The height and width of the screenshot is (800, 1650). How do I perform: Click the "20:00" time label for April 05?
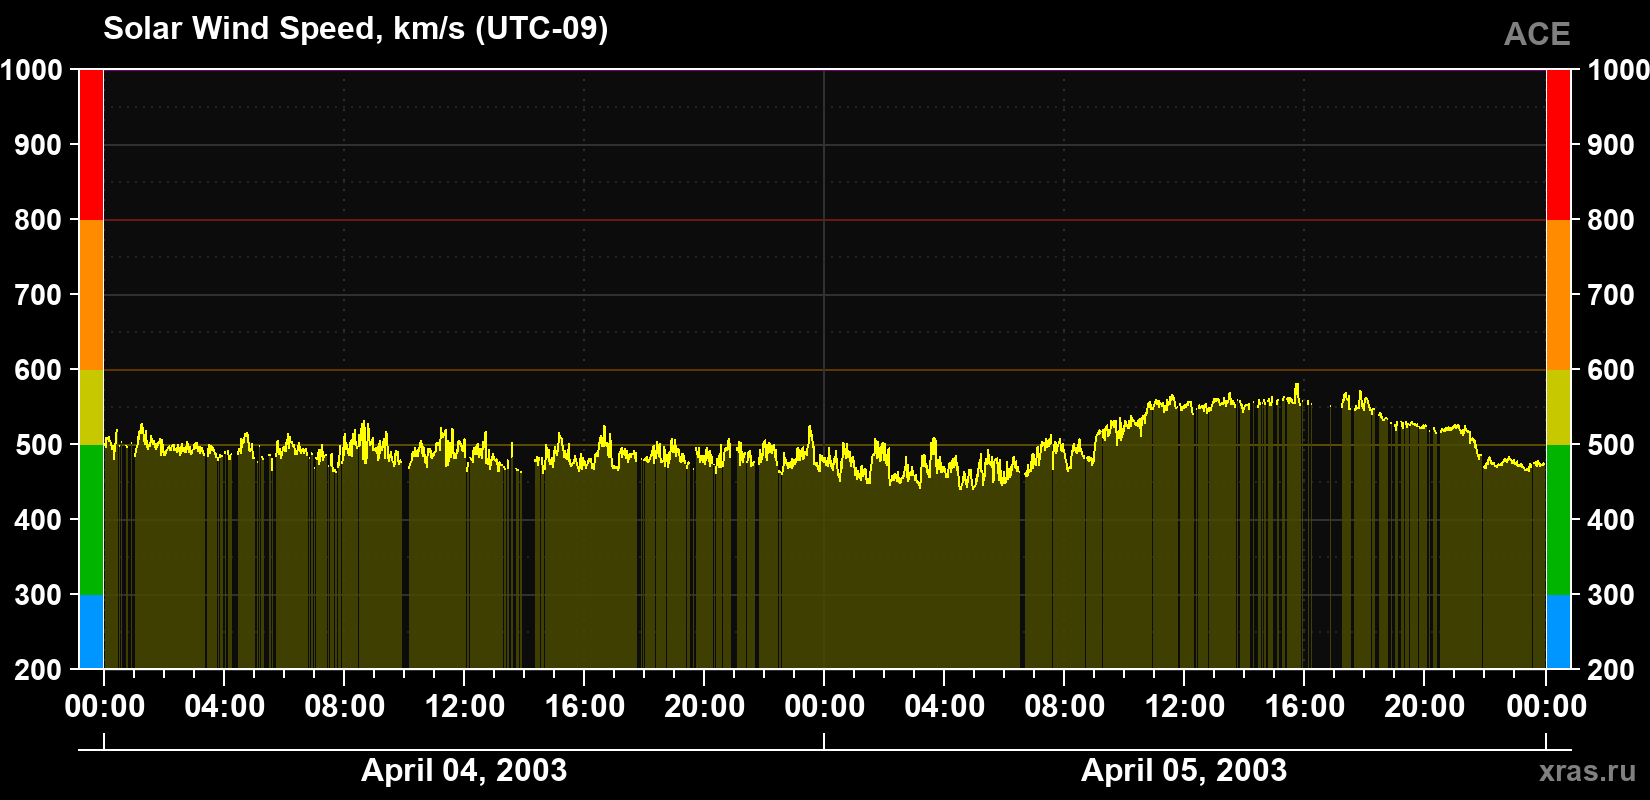pyautogui.click(x=1425, y=707)
